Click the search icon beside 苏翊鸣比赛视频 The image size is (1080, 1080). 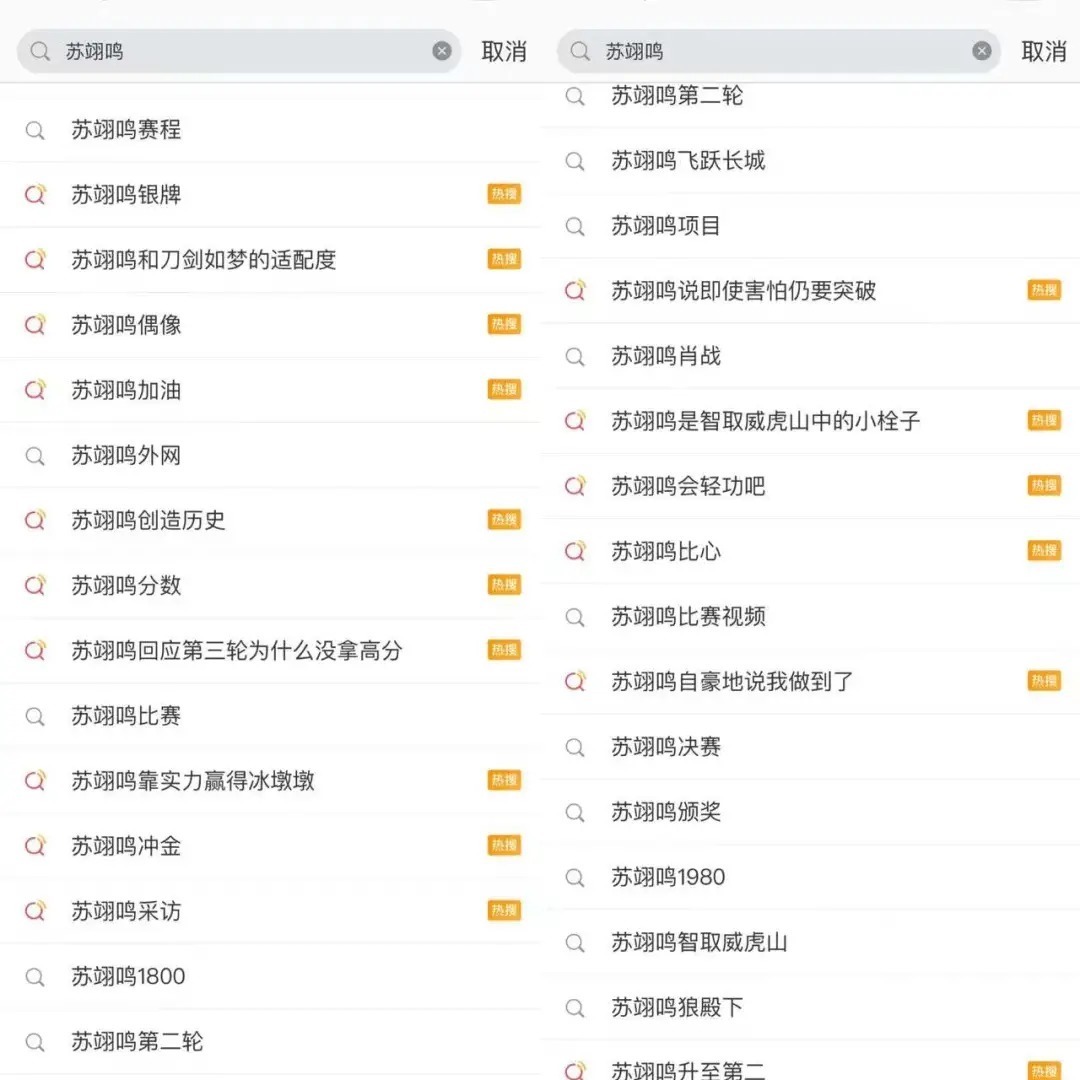pyautogui.click(x=575, y=617)
